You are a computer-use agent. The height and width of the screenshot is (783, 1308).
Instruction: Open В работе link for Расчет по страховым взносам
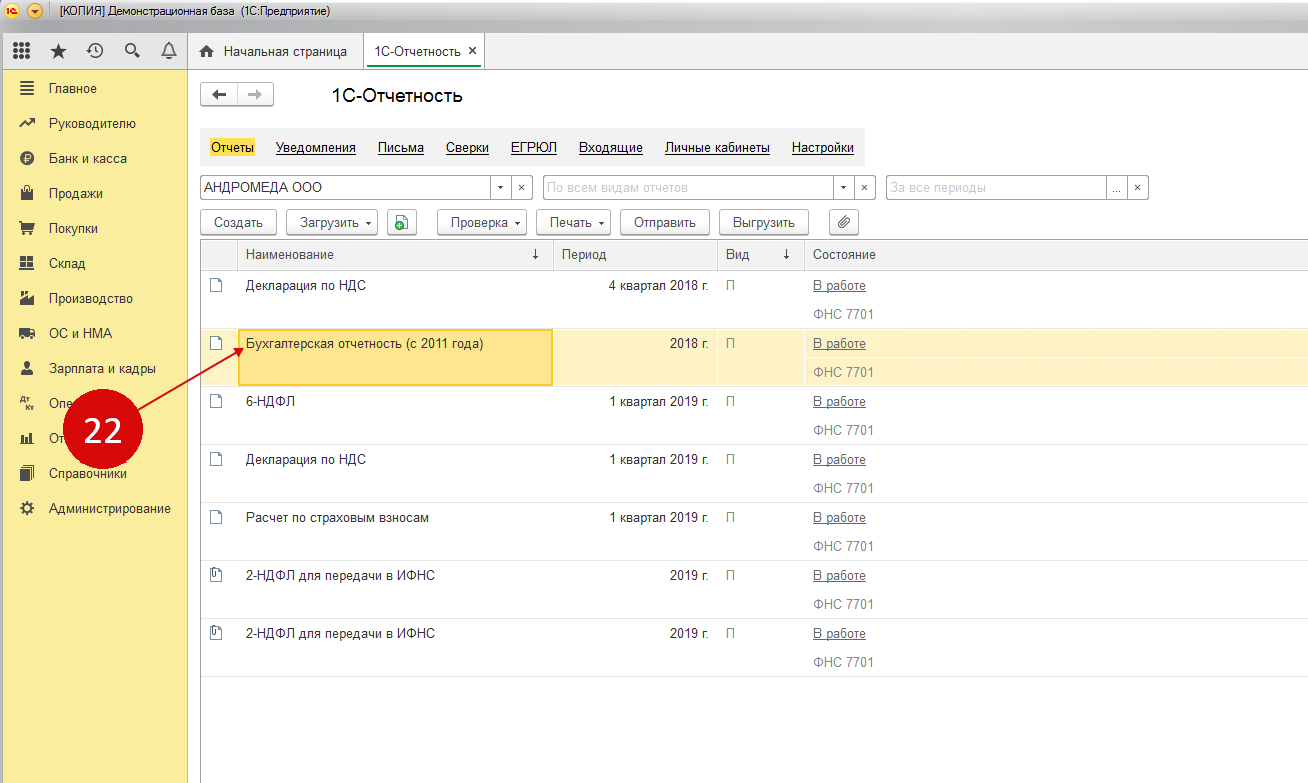tap(839, 518)
